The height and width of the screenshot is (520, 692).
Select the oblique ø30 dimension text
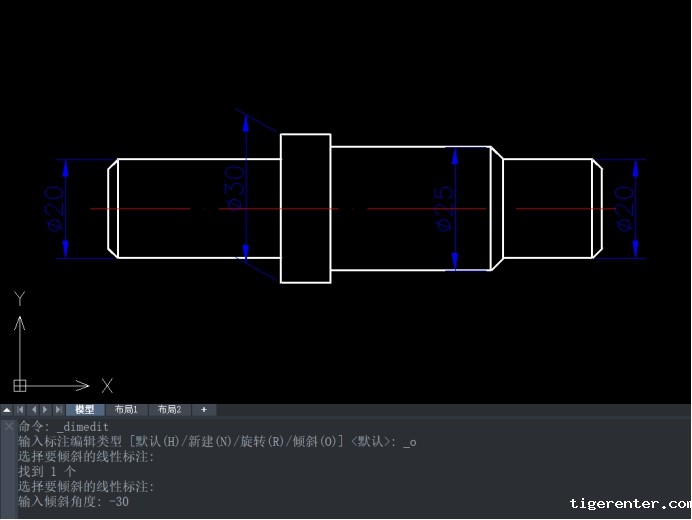tap(235, 187)
